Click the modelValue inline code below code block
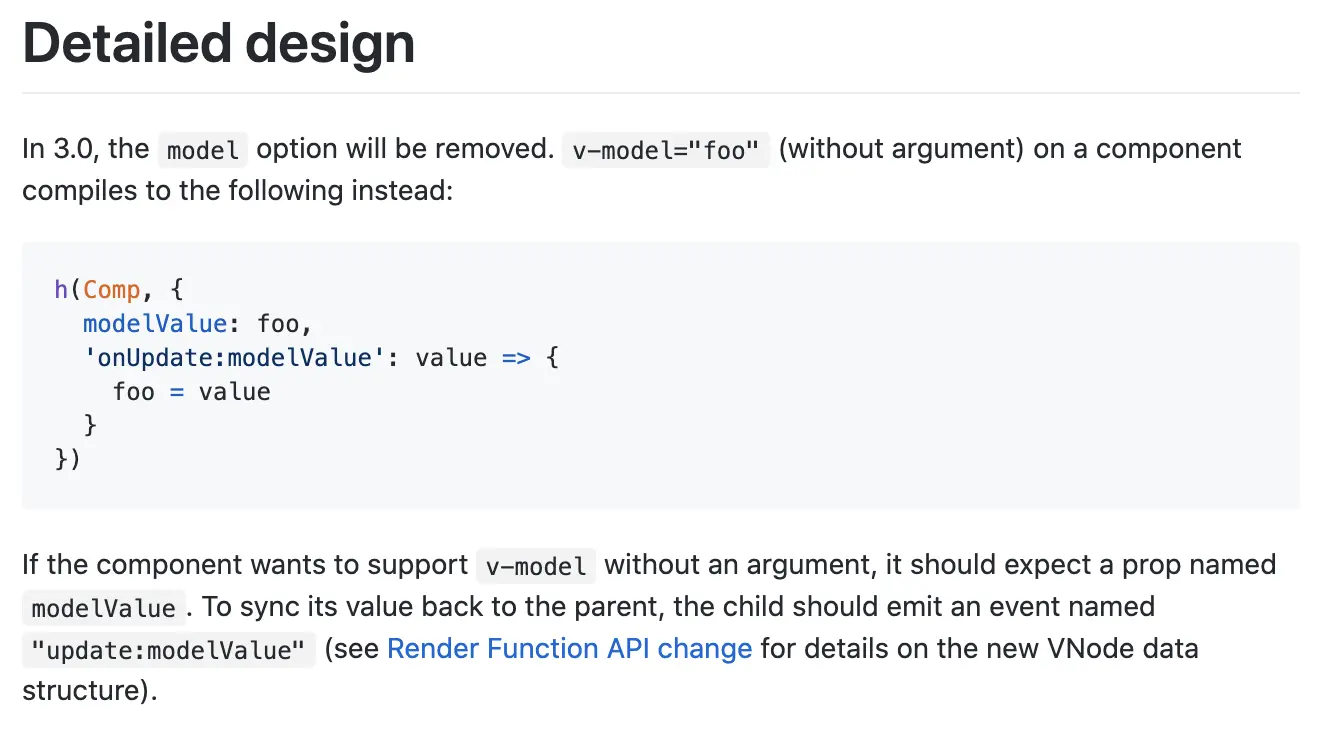The height and width of the screenshot is (732, 1320). click(x=103, y=608)
